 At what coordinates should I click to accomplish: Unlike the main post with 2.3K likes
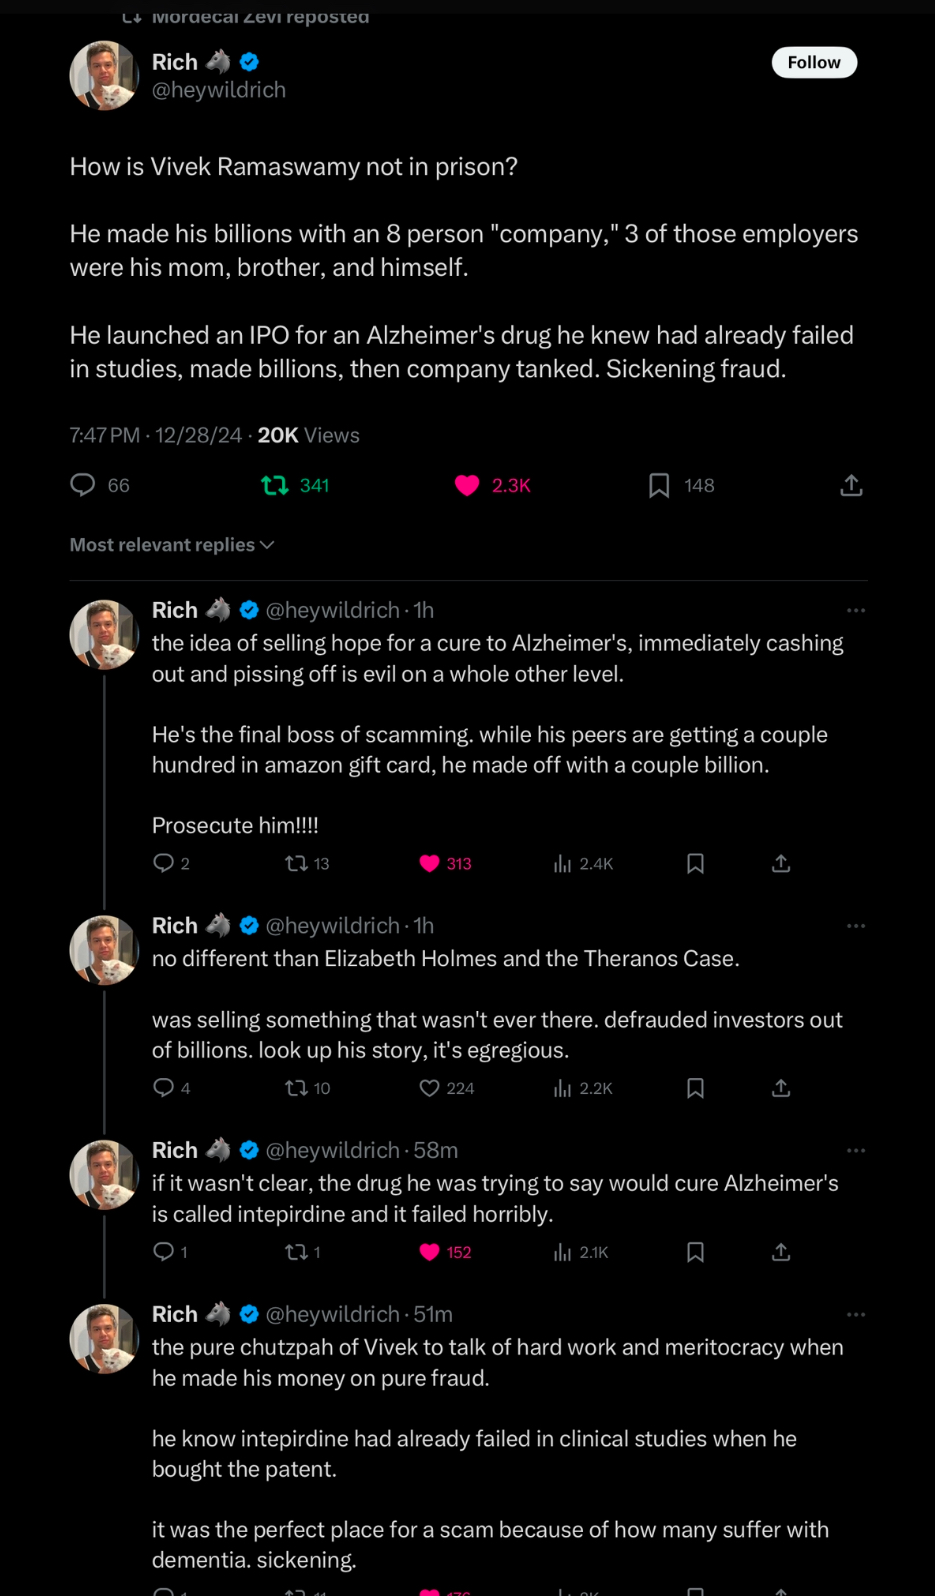point(467,485)
